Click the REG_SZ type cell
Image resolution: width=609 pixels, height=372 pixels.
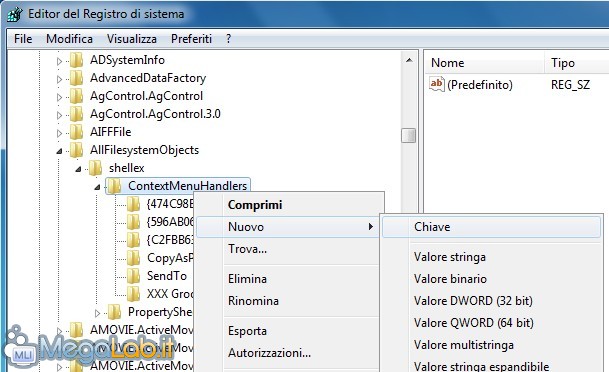click(x=570, y=85)
